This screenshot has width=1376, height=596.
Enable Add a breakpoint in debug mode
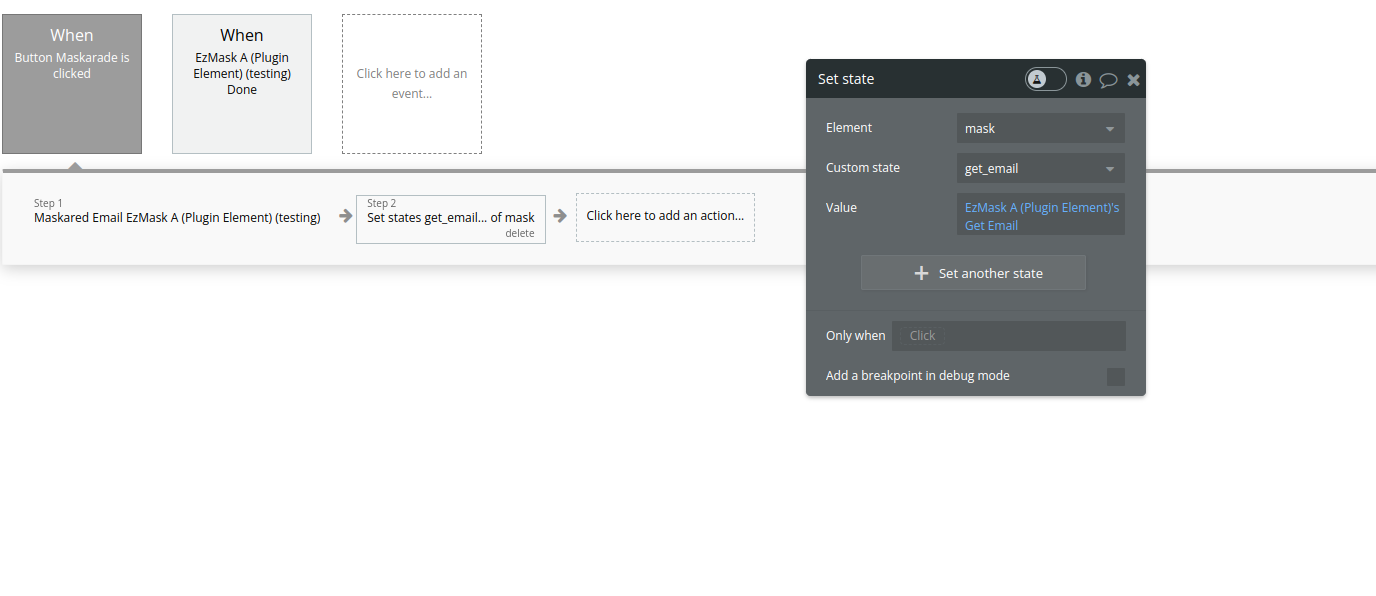1117,376
